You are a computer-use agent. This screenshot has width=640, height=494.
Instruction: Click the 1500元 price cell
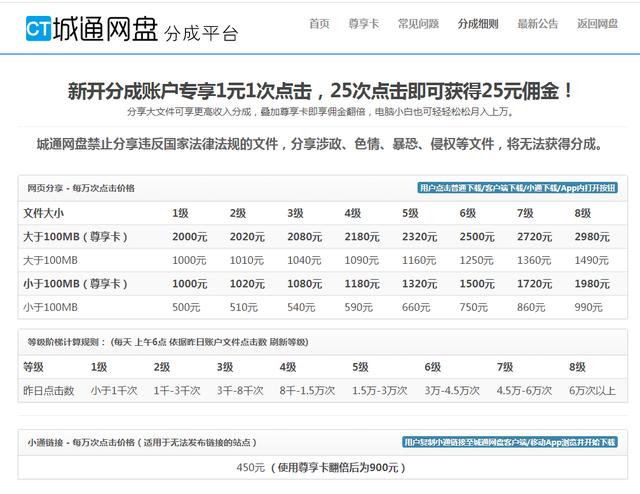[x=477, y=284]
